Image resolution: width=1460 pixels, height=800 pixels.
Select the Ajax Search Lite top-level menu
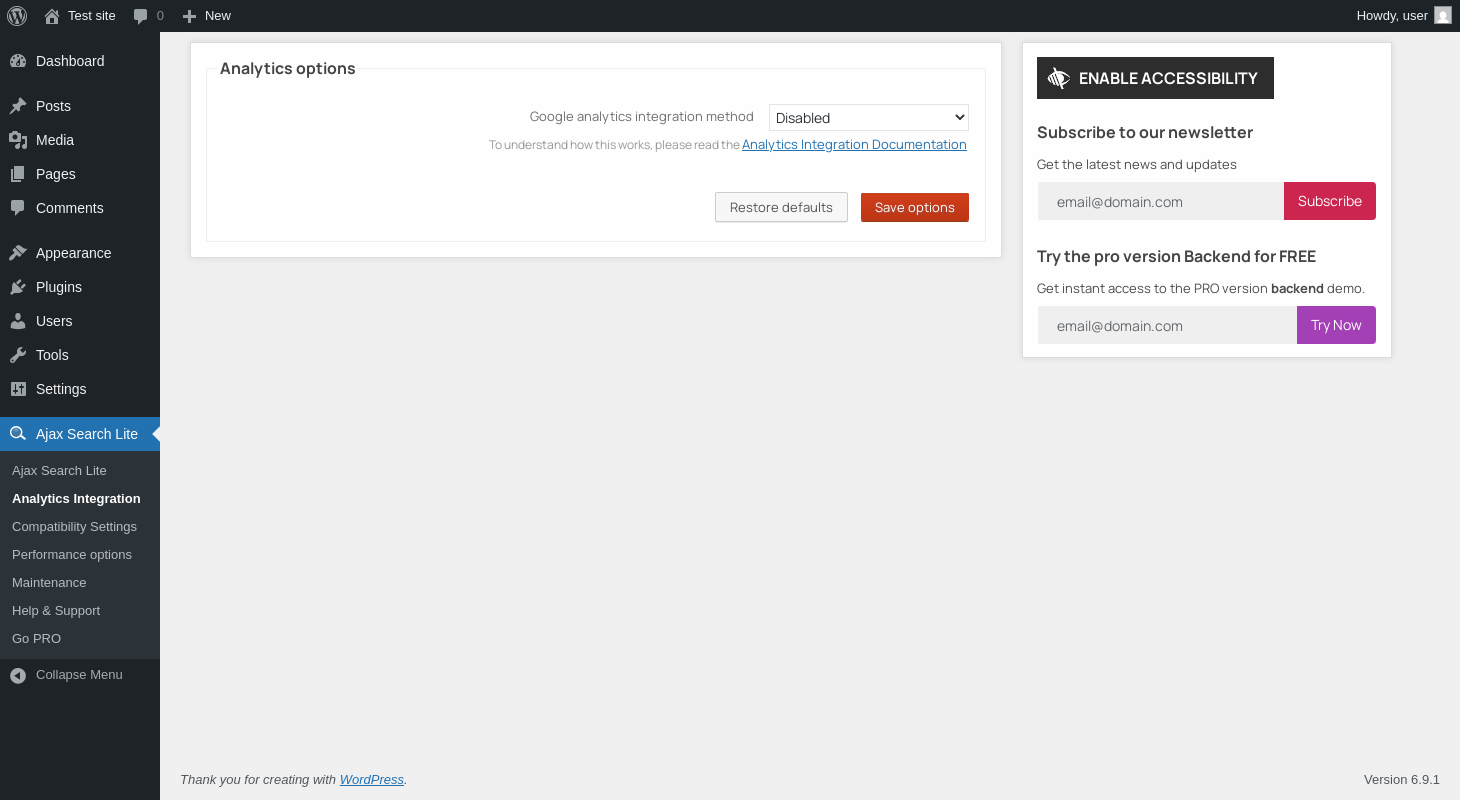coord(80,434)
